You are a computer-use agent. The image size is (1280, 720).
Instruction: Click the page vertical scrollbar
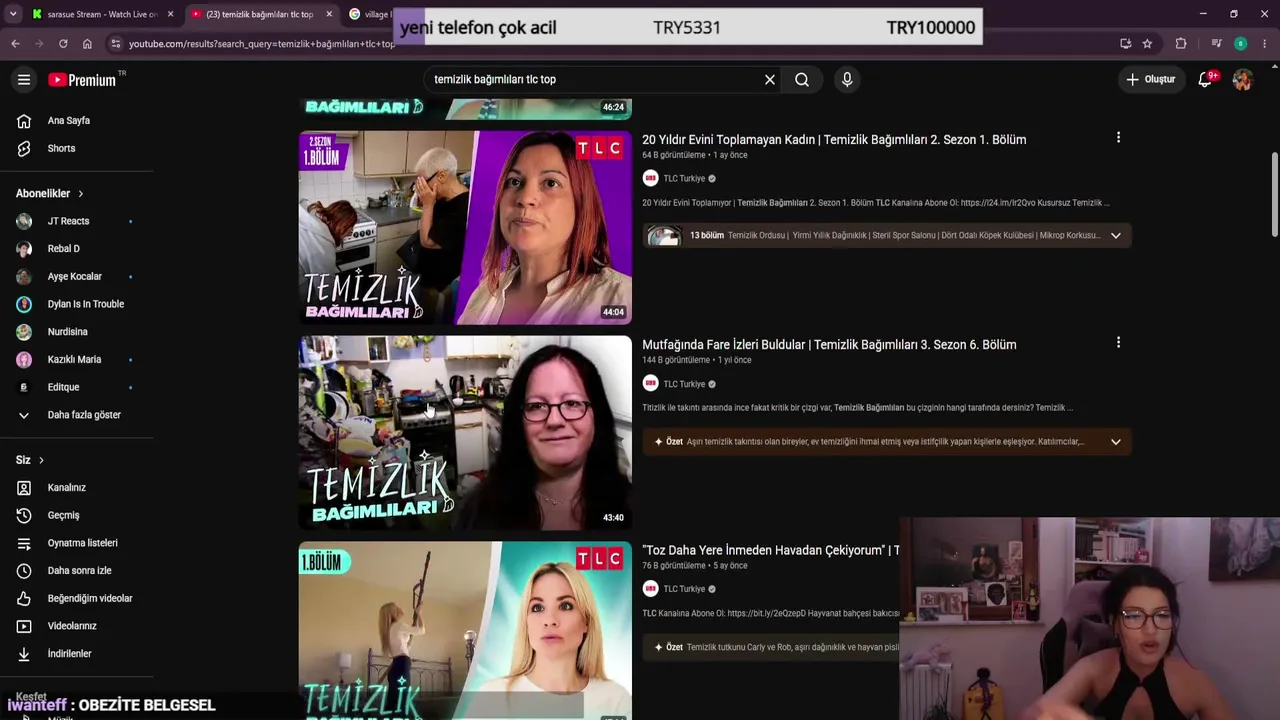pyautogui.click(x=1274, y=195)
